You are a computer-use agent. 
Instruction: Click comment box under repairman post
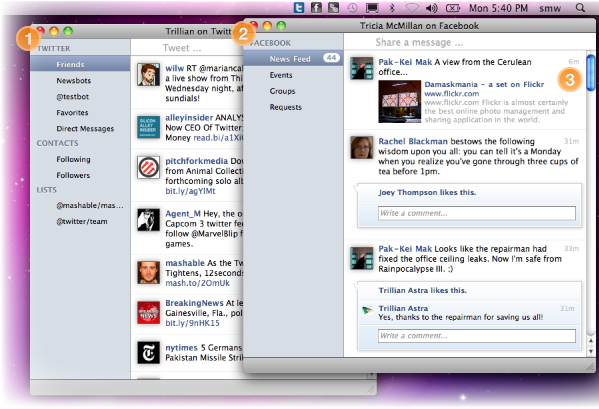coord(476,336)
